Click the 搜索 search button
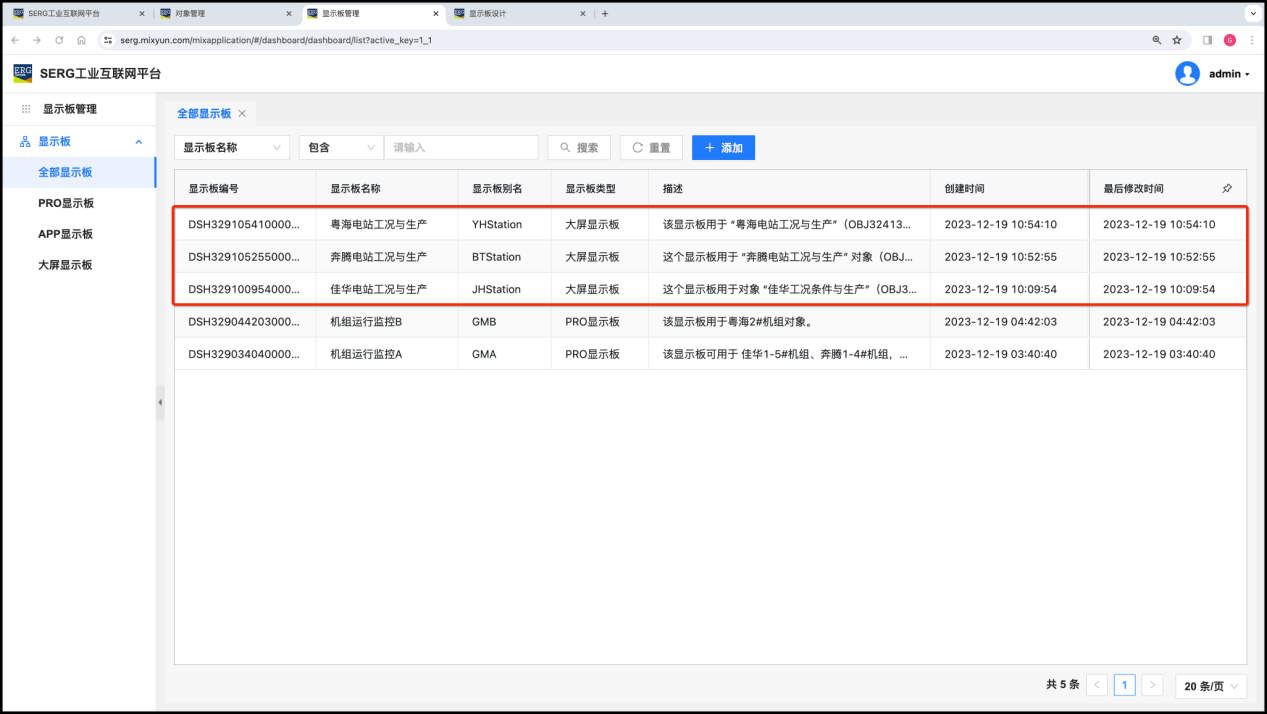The width and height of the screenshot is (1267, 714). click(x=579, y=148)
